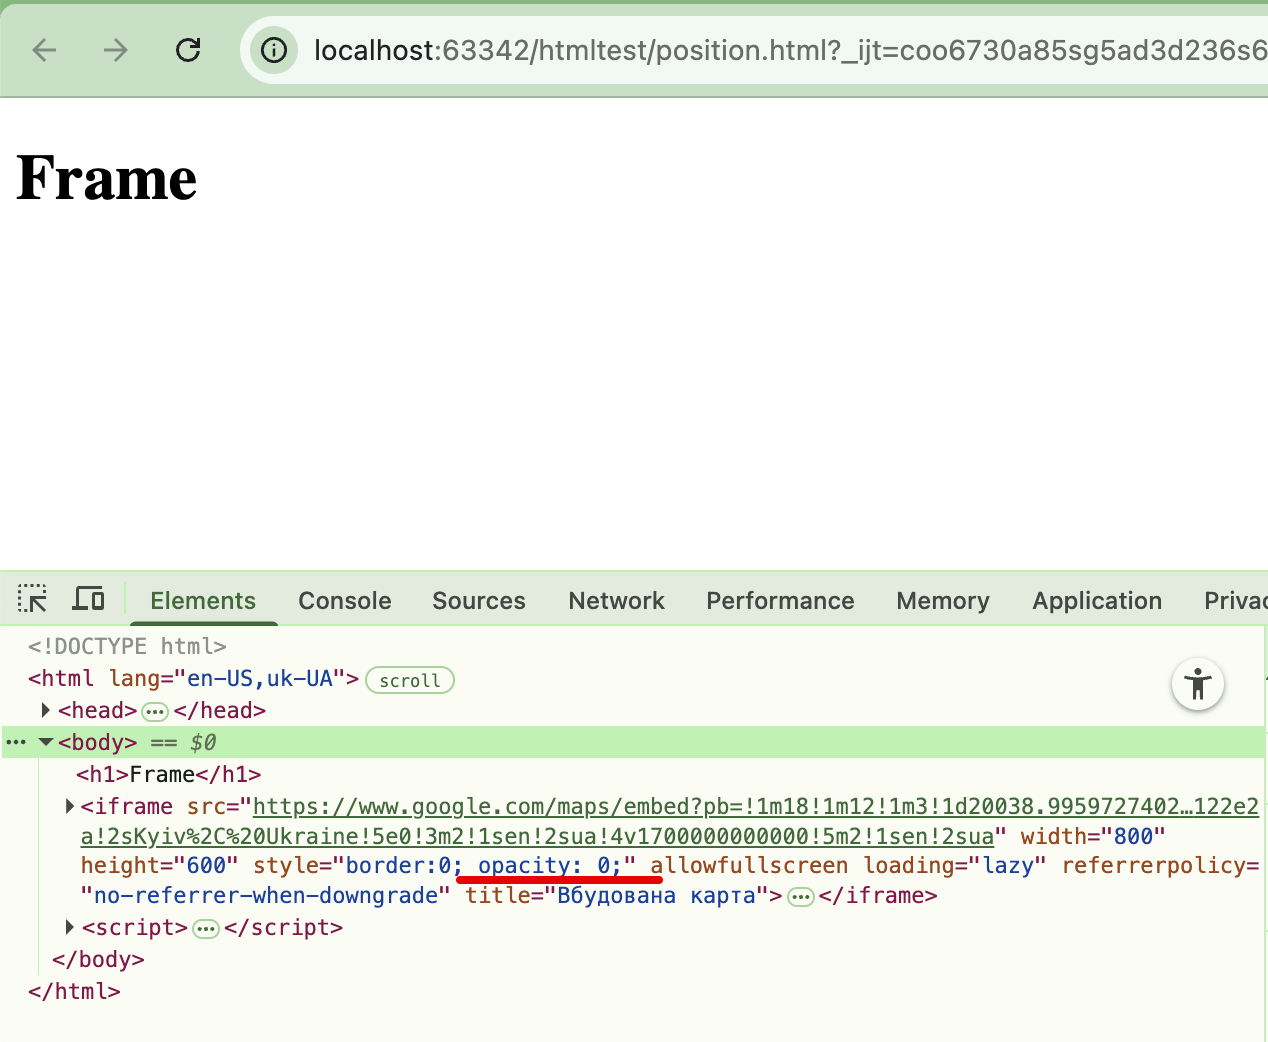
Task: Click the ellipsis inside the iframe element
Action: tap(801, 897)
